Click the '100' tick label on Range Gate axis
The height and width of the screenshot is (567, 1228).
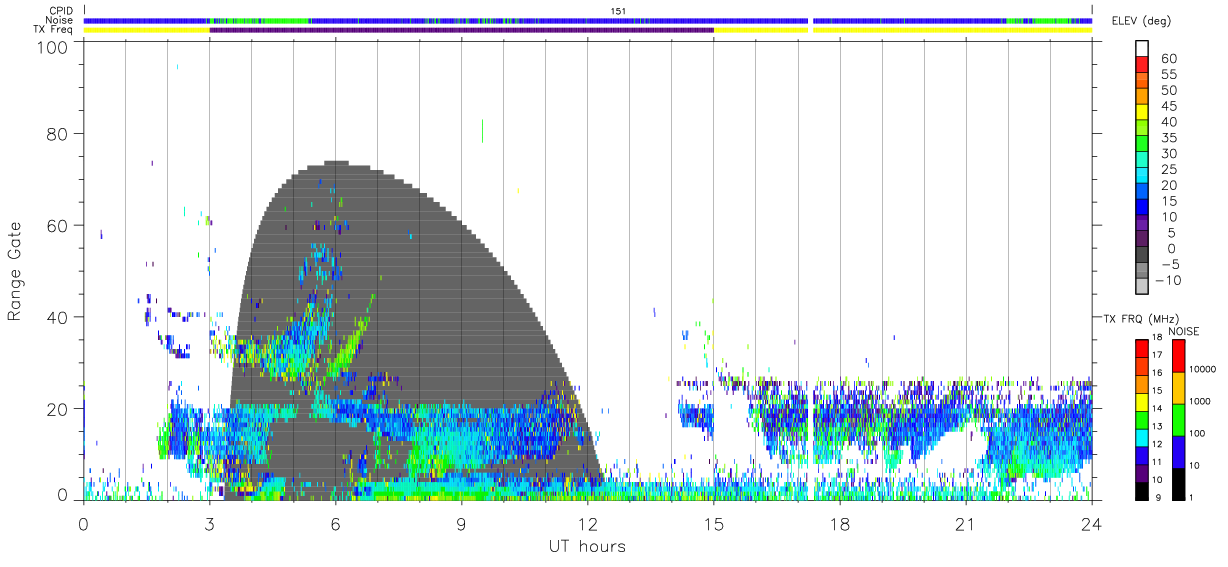point(53,46)
